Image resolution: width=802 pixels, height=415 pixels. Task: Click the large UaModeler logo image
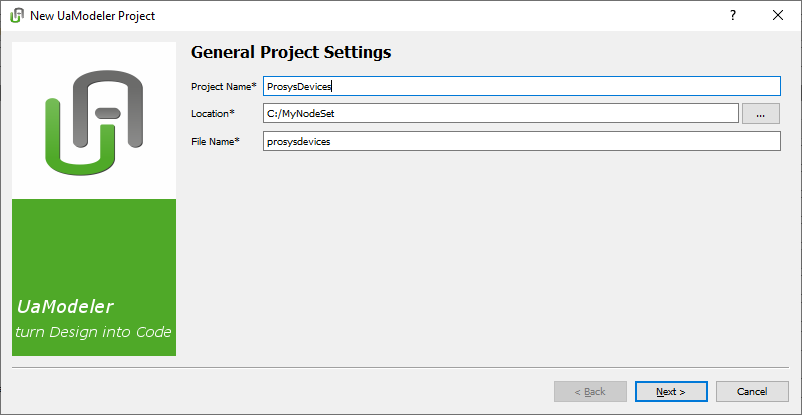pos(94,123)
